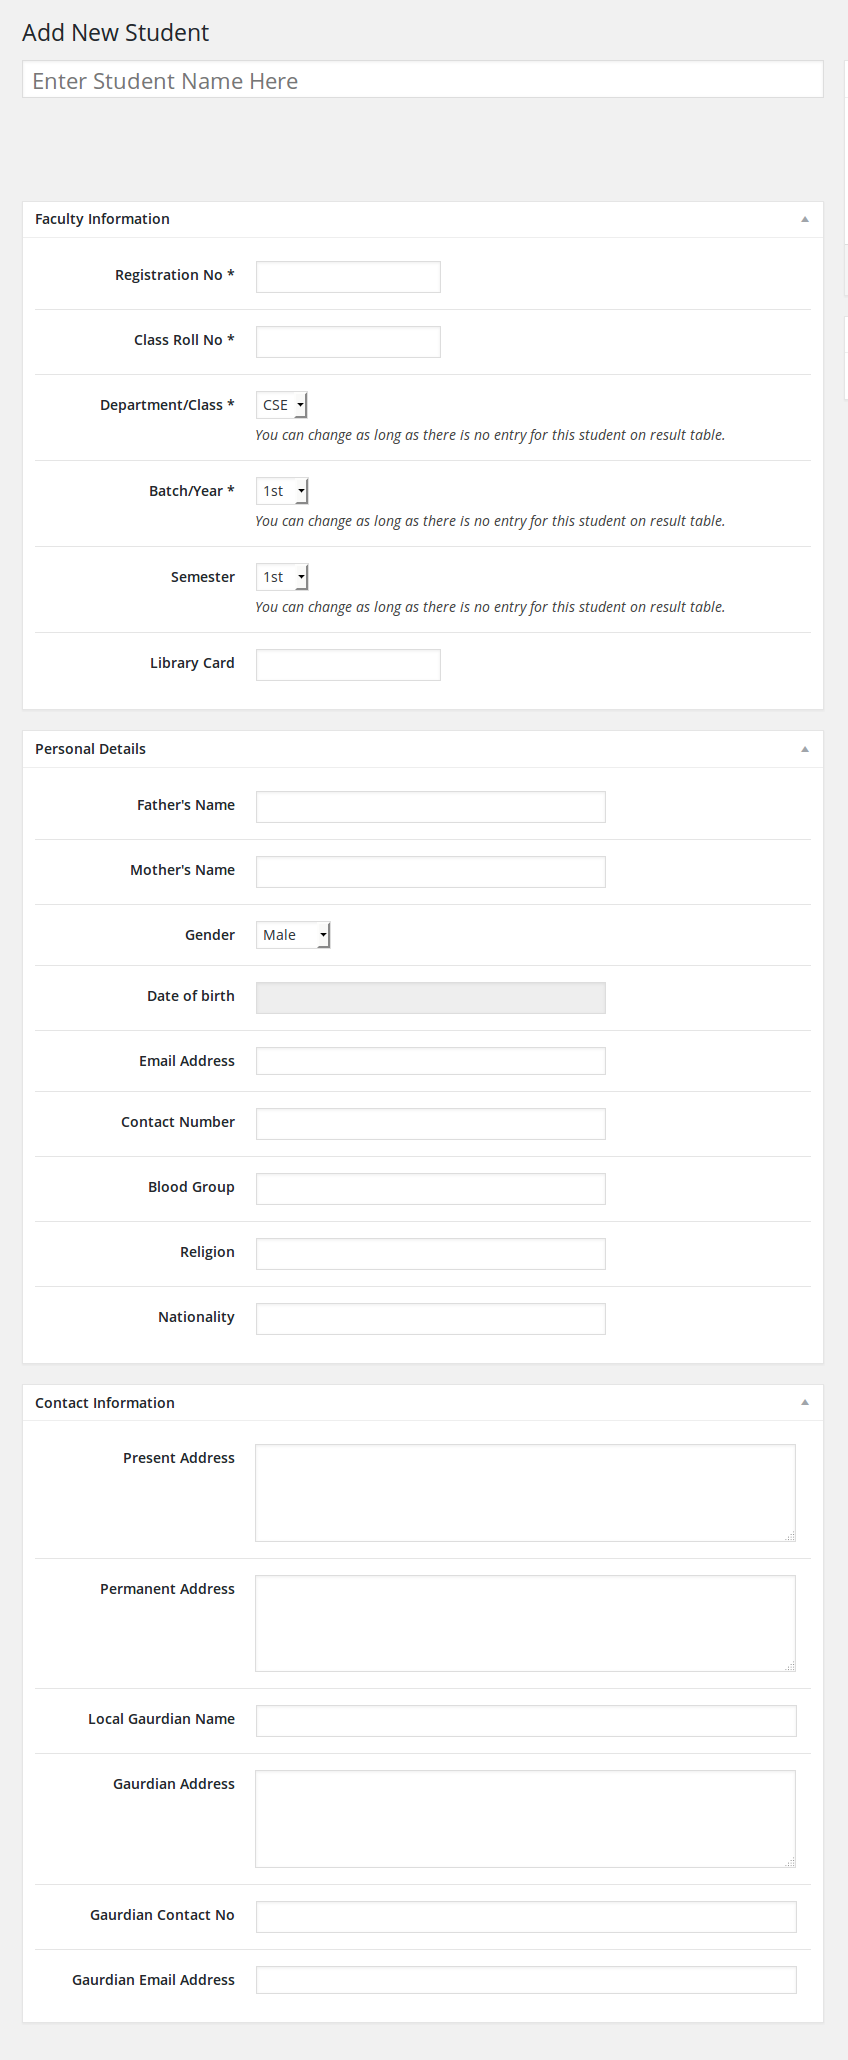Click the Present Address text area

click(x=525, y=1492)
